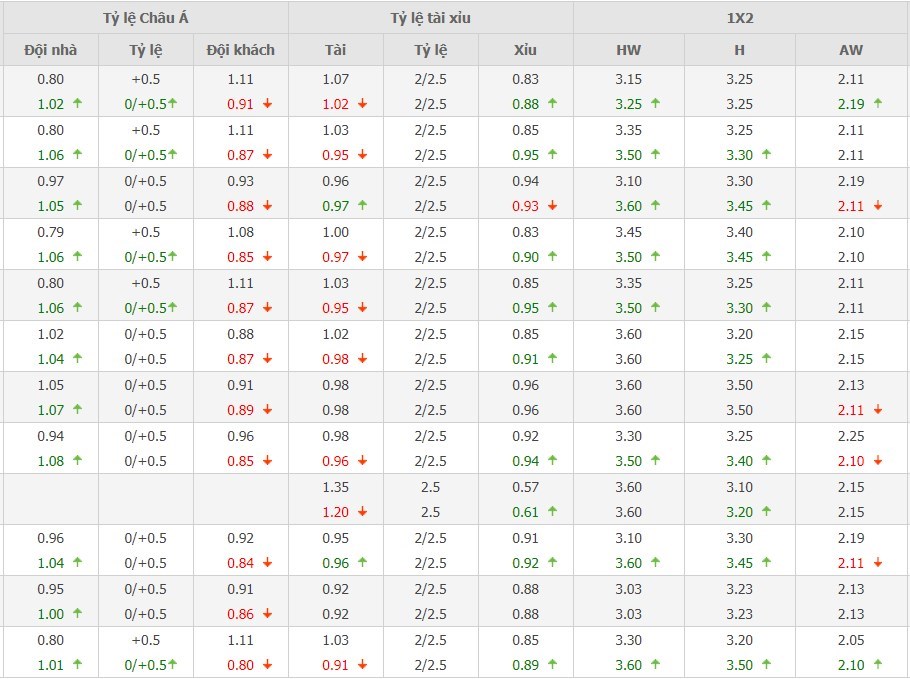Click the Đội nhà column header

[x=50, y=50]
